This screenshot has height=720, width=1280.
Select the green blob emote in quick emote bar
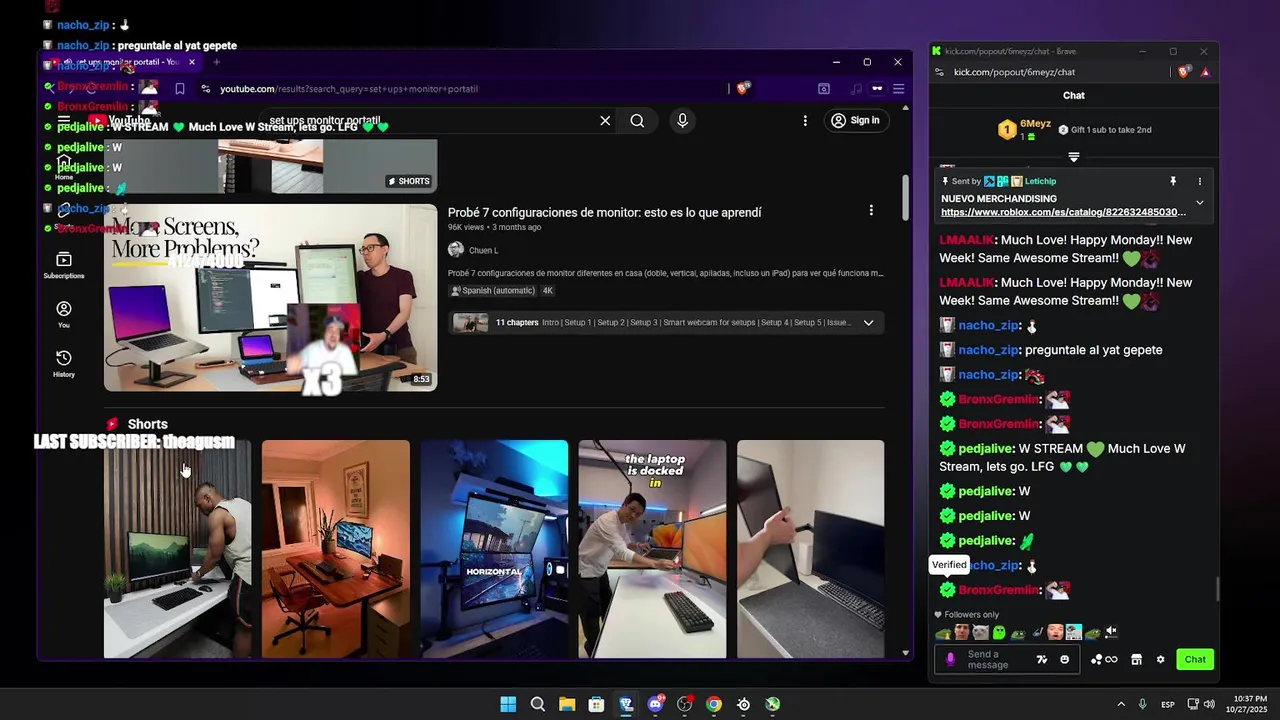click(x=999, y=632)
